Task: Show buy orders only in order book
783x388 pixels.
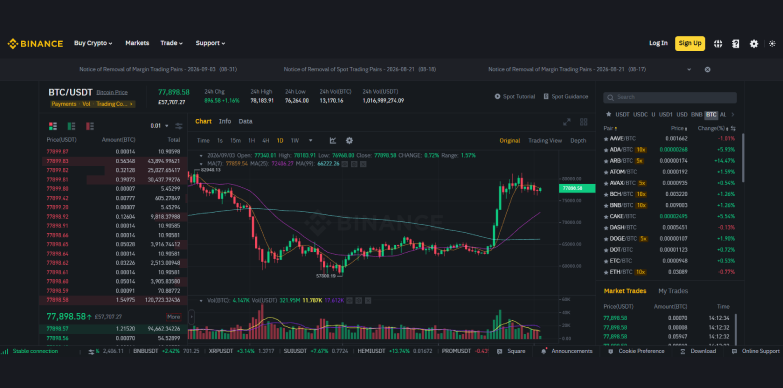Action: (x=71, y=126)
